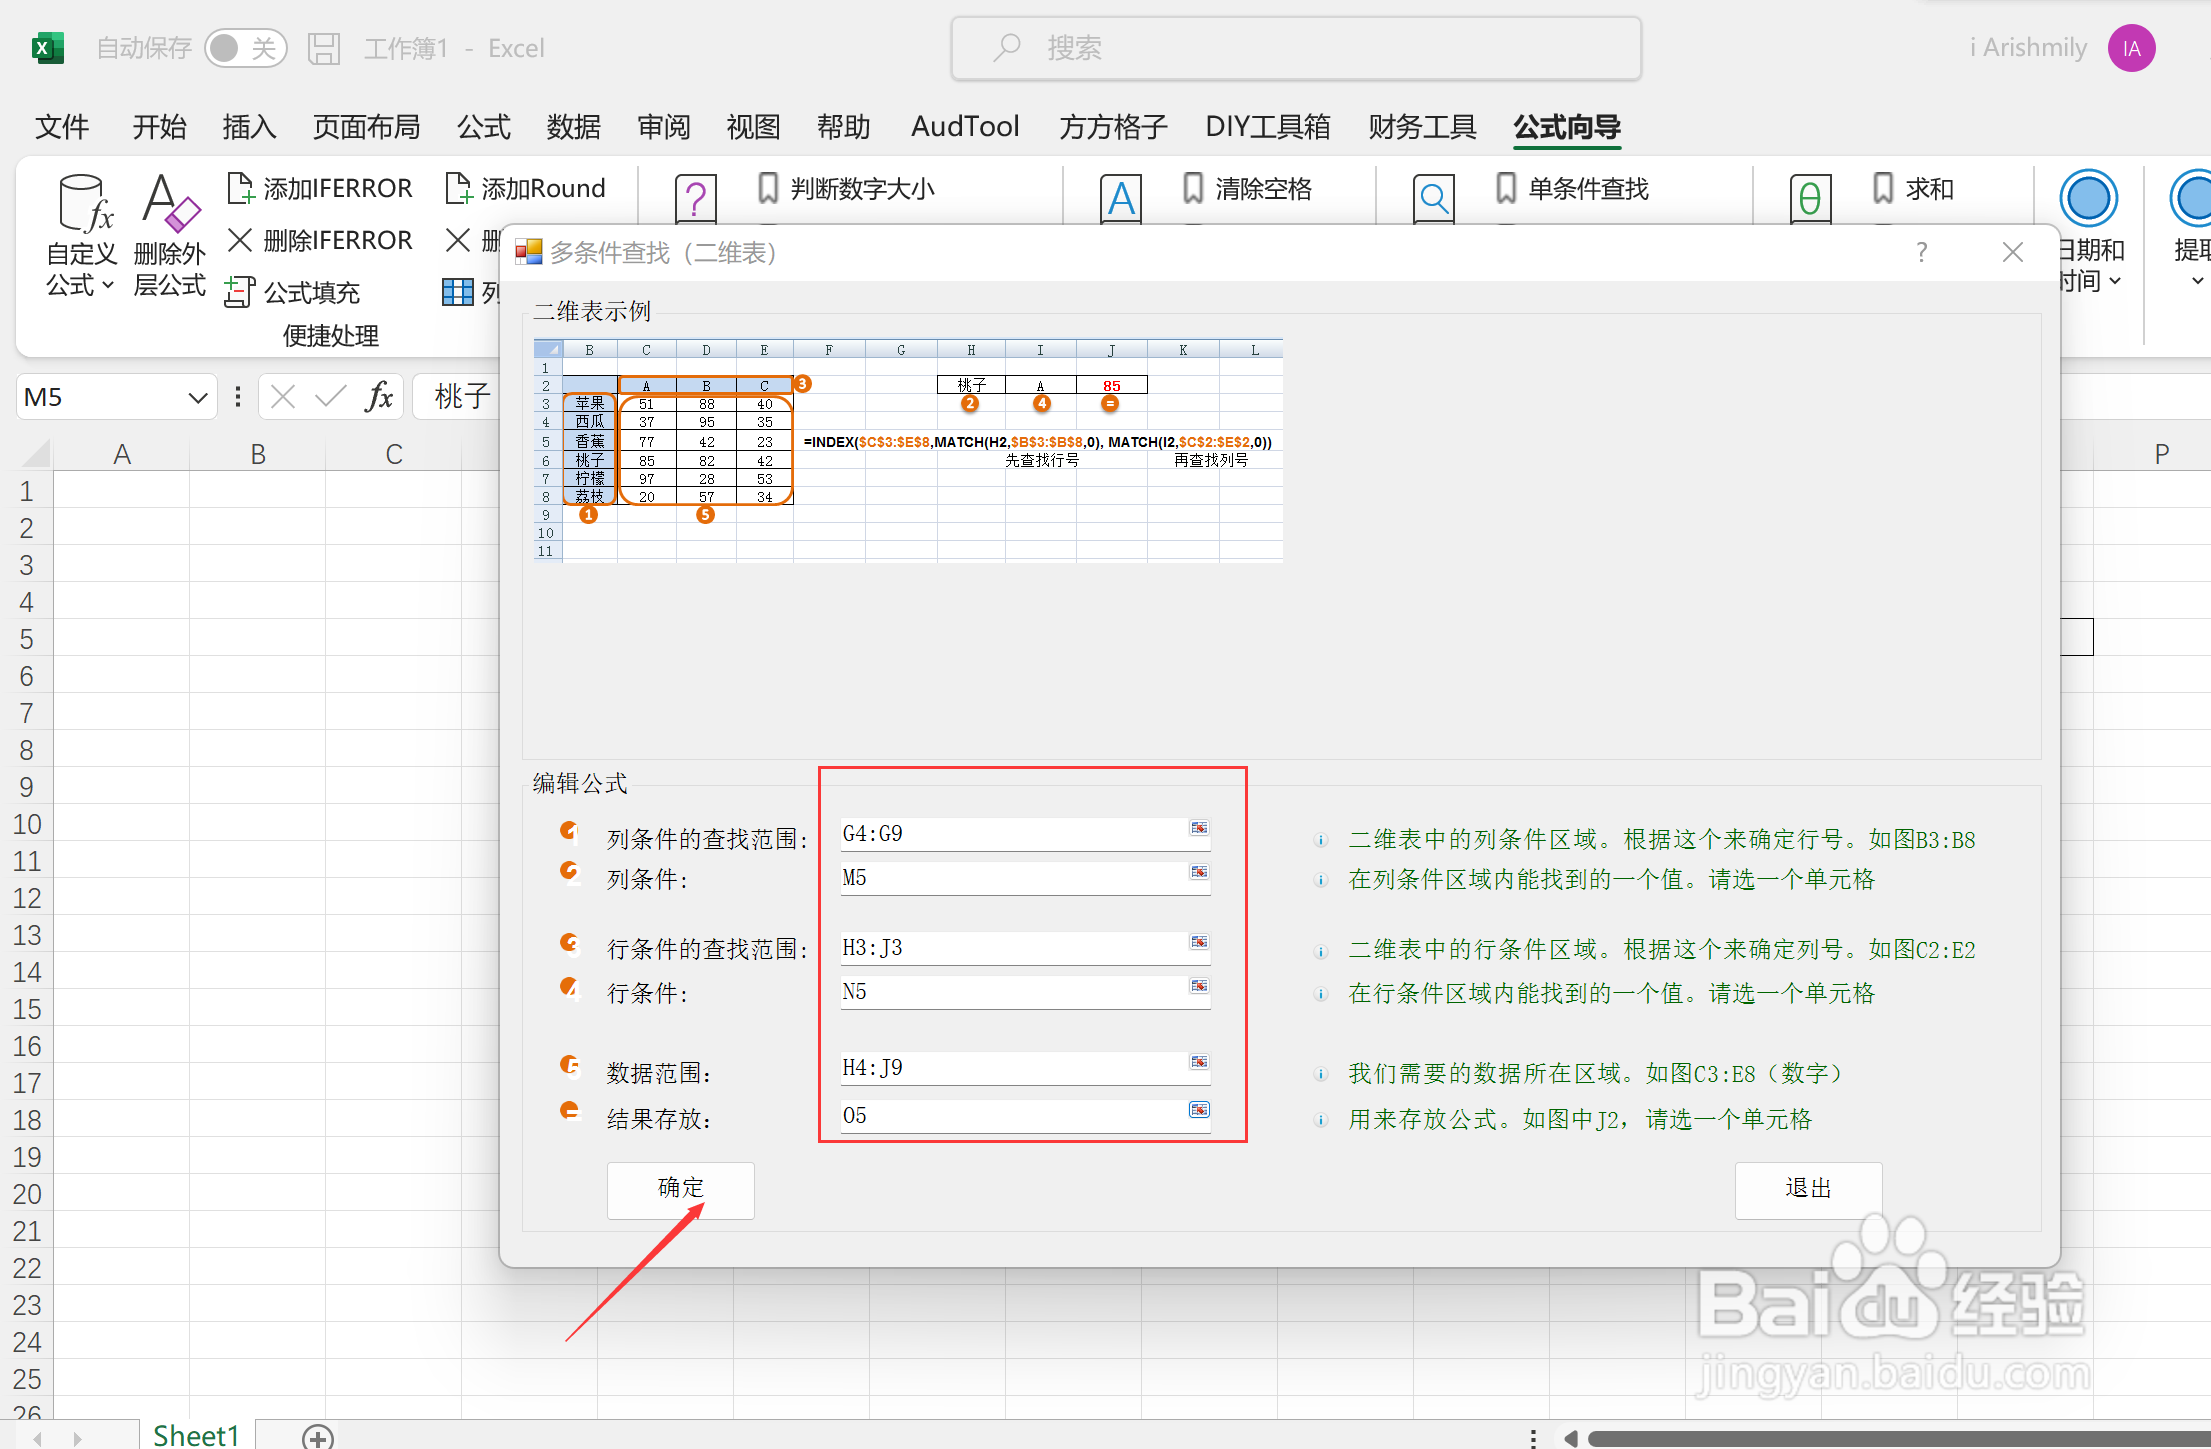Open the 文件 menu tab
This screenshot has width=2211, height=1449.
coord(62,127)
